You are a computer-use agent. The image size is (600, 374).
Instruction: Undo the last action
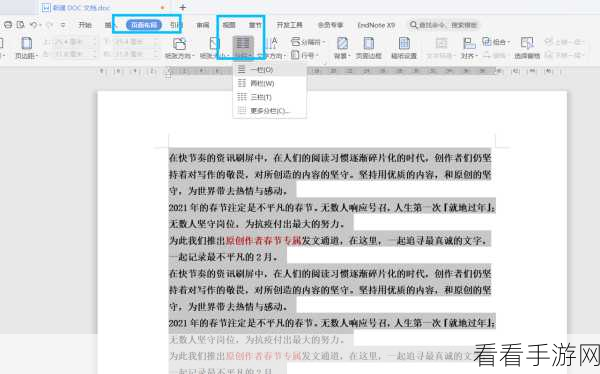point(34,25)
